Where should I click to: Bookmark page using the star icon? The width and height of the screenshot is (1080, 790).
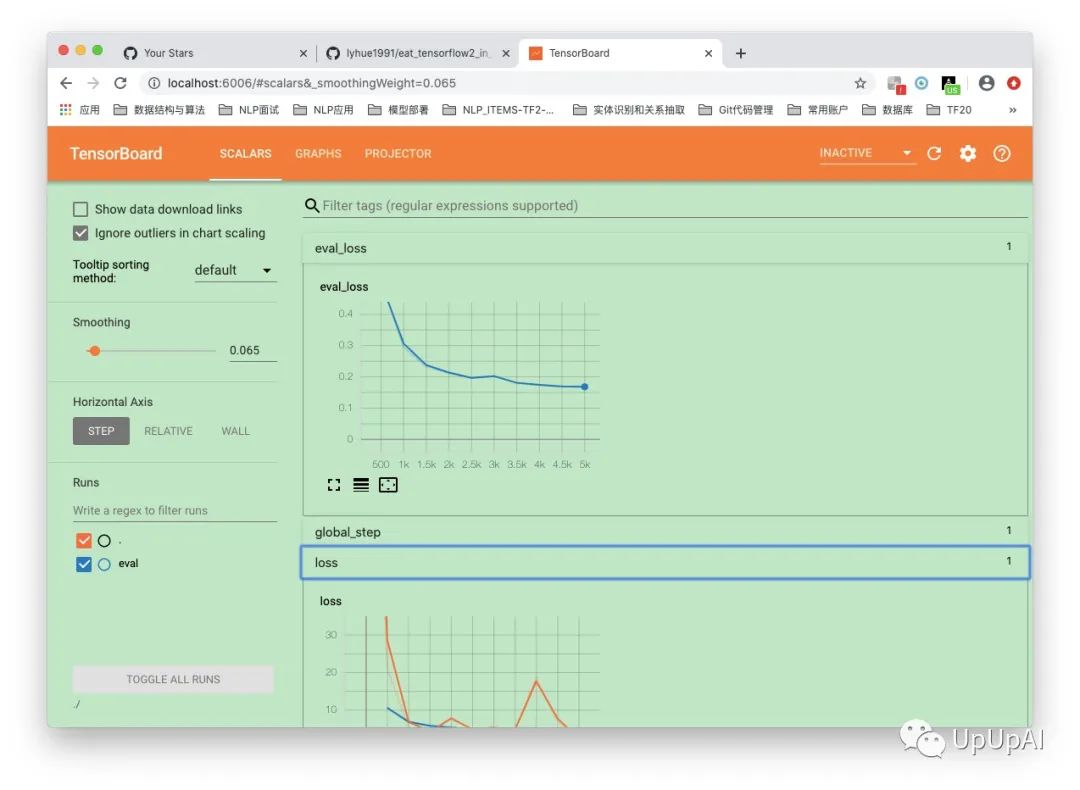pos(860,83)
